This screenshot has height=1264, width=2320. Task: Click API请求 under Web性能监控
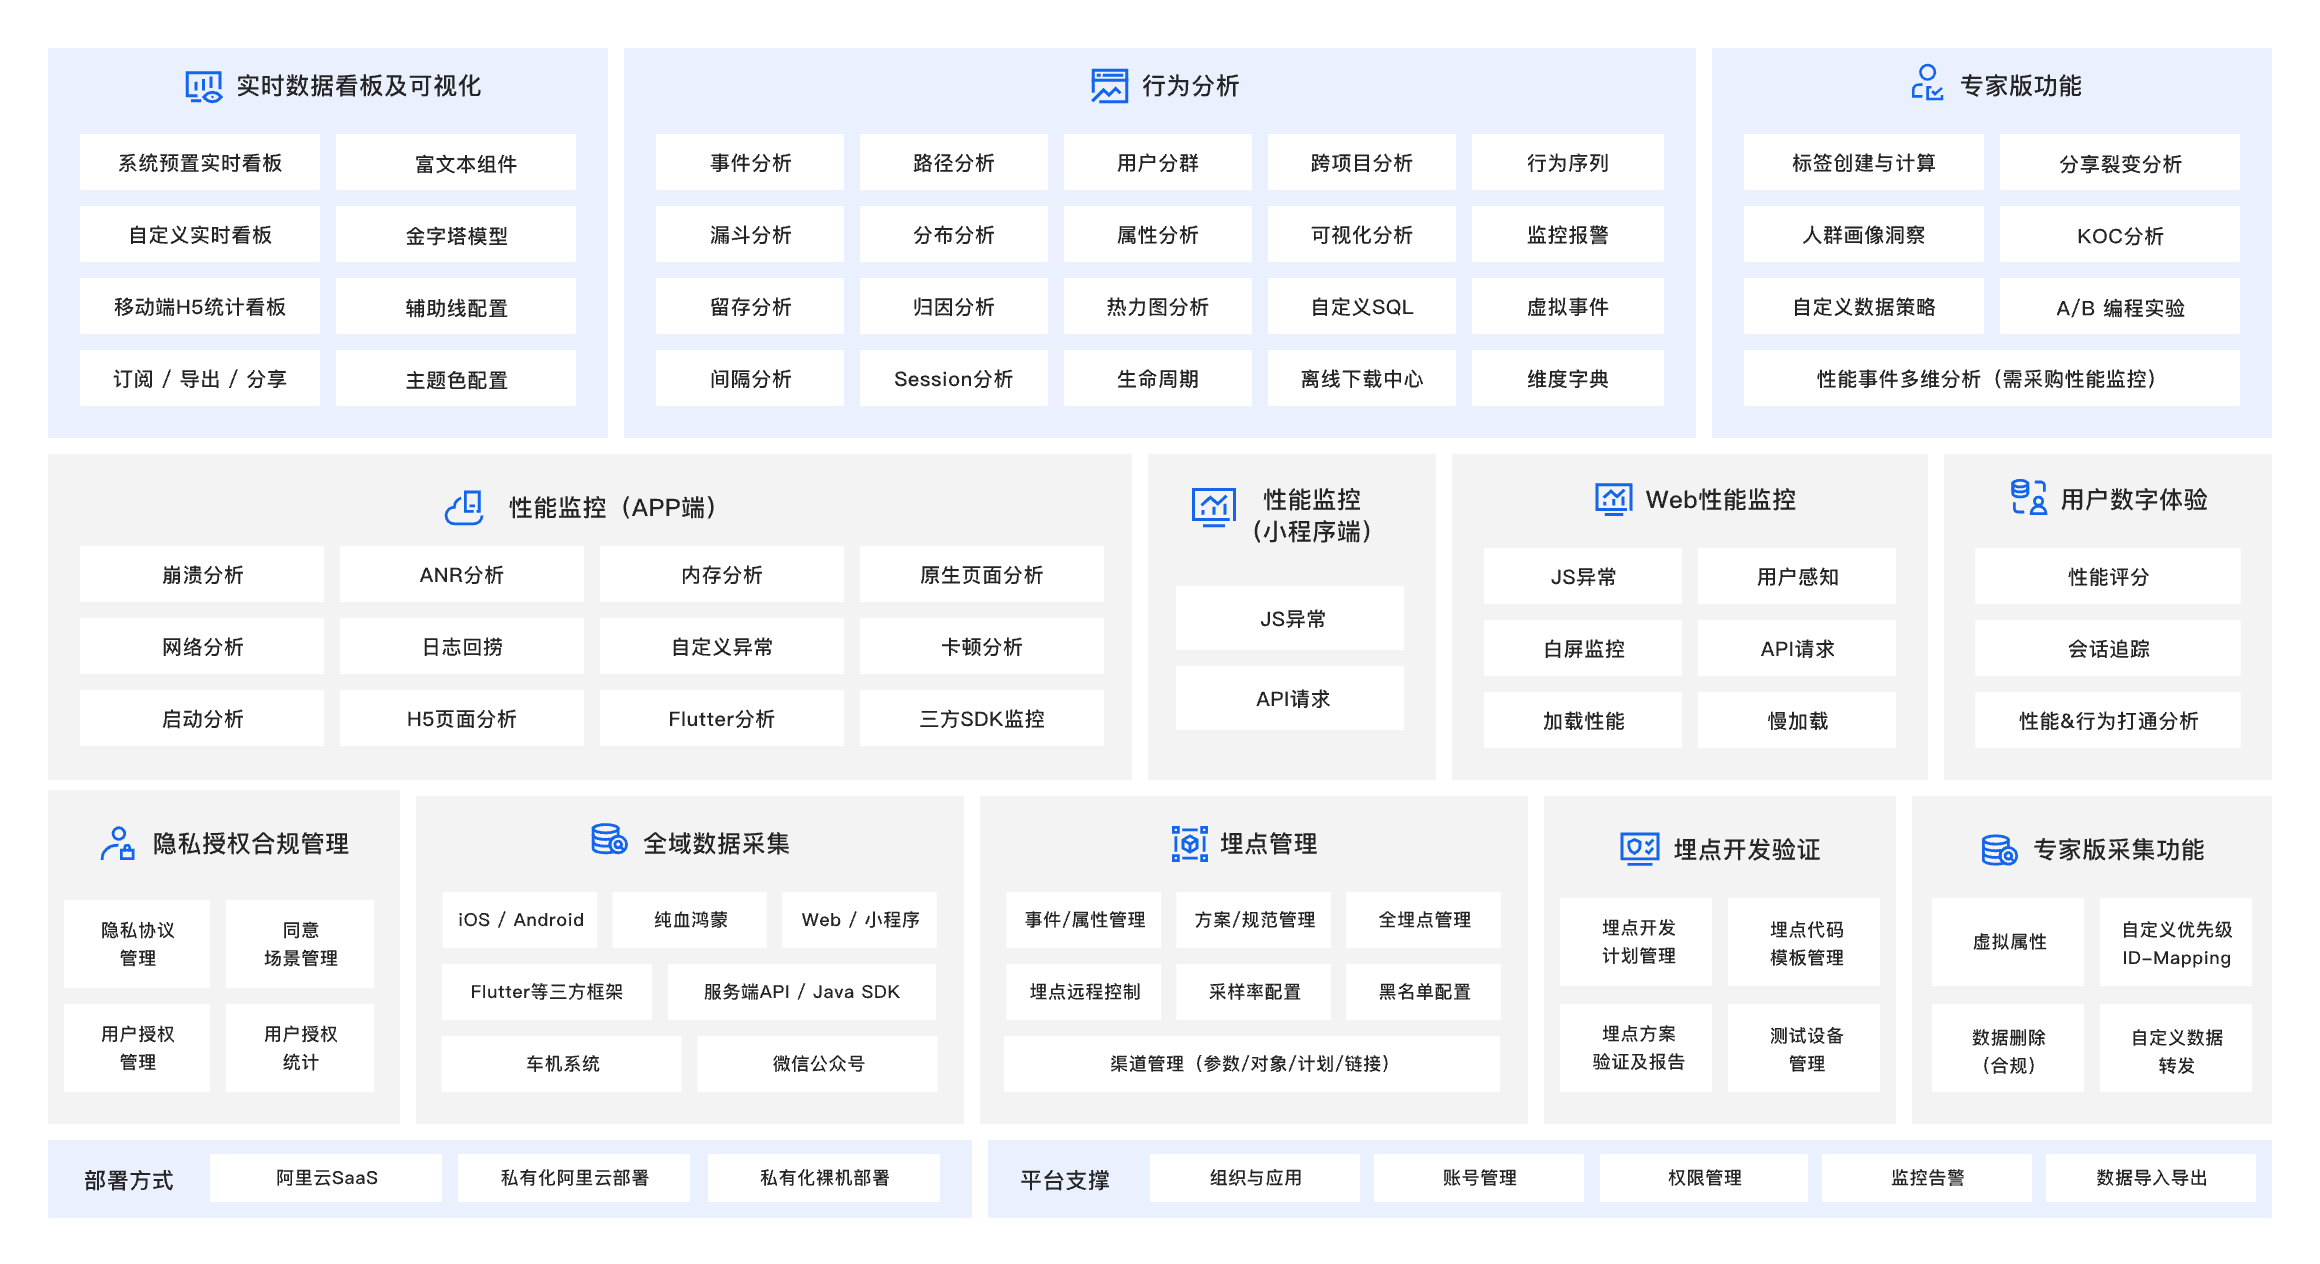click(x=1797, y=648)
